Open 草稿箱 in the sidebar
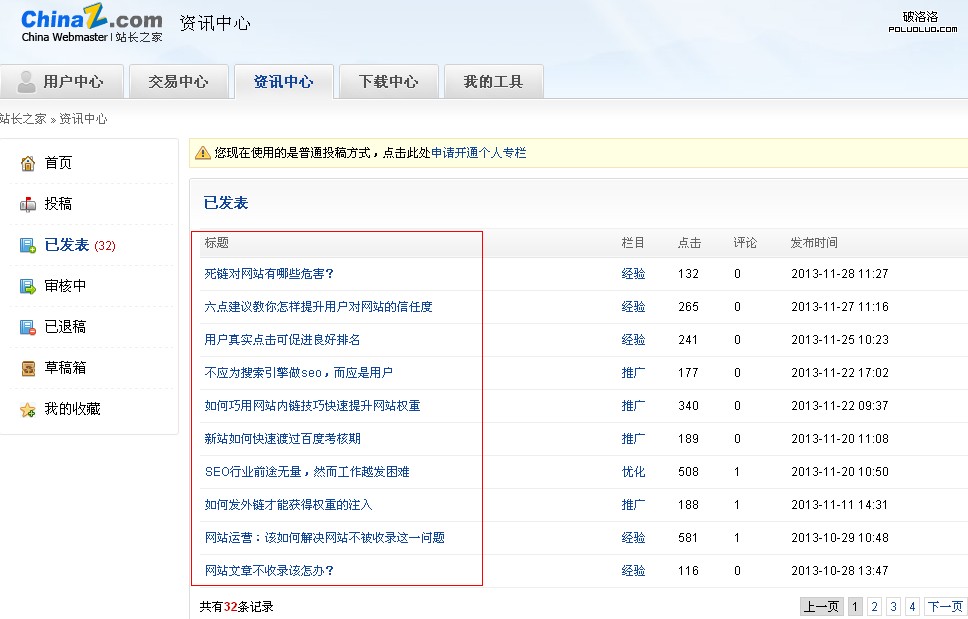The width and height of the screenshot is (968, 619). point(65,368)
